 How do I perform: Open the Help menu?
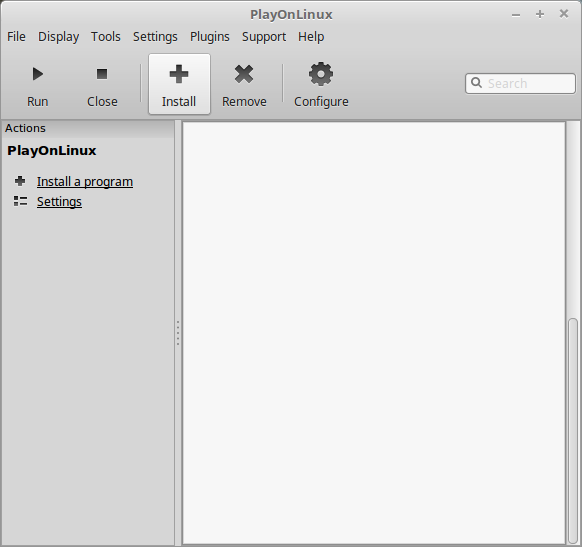[x=311, y=37]
